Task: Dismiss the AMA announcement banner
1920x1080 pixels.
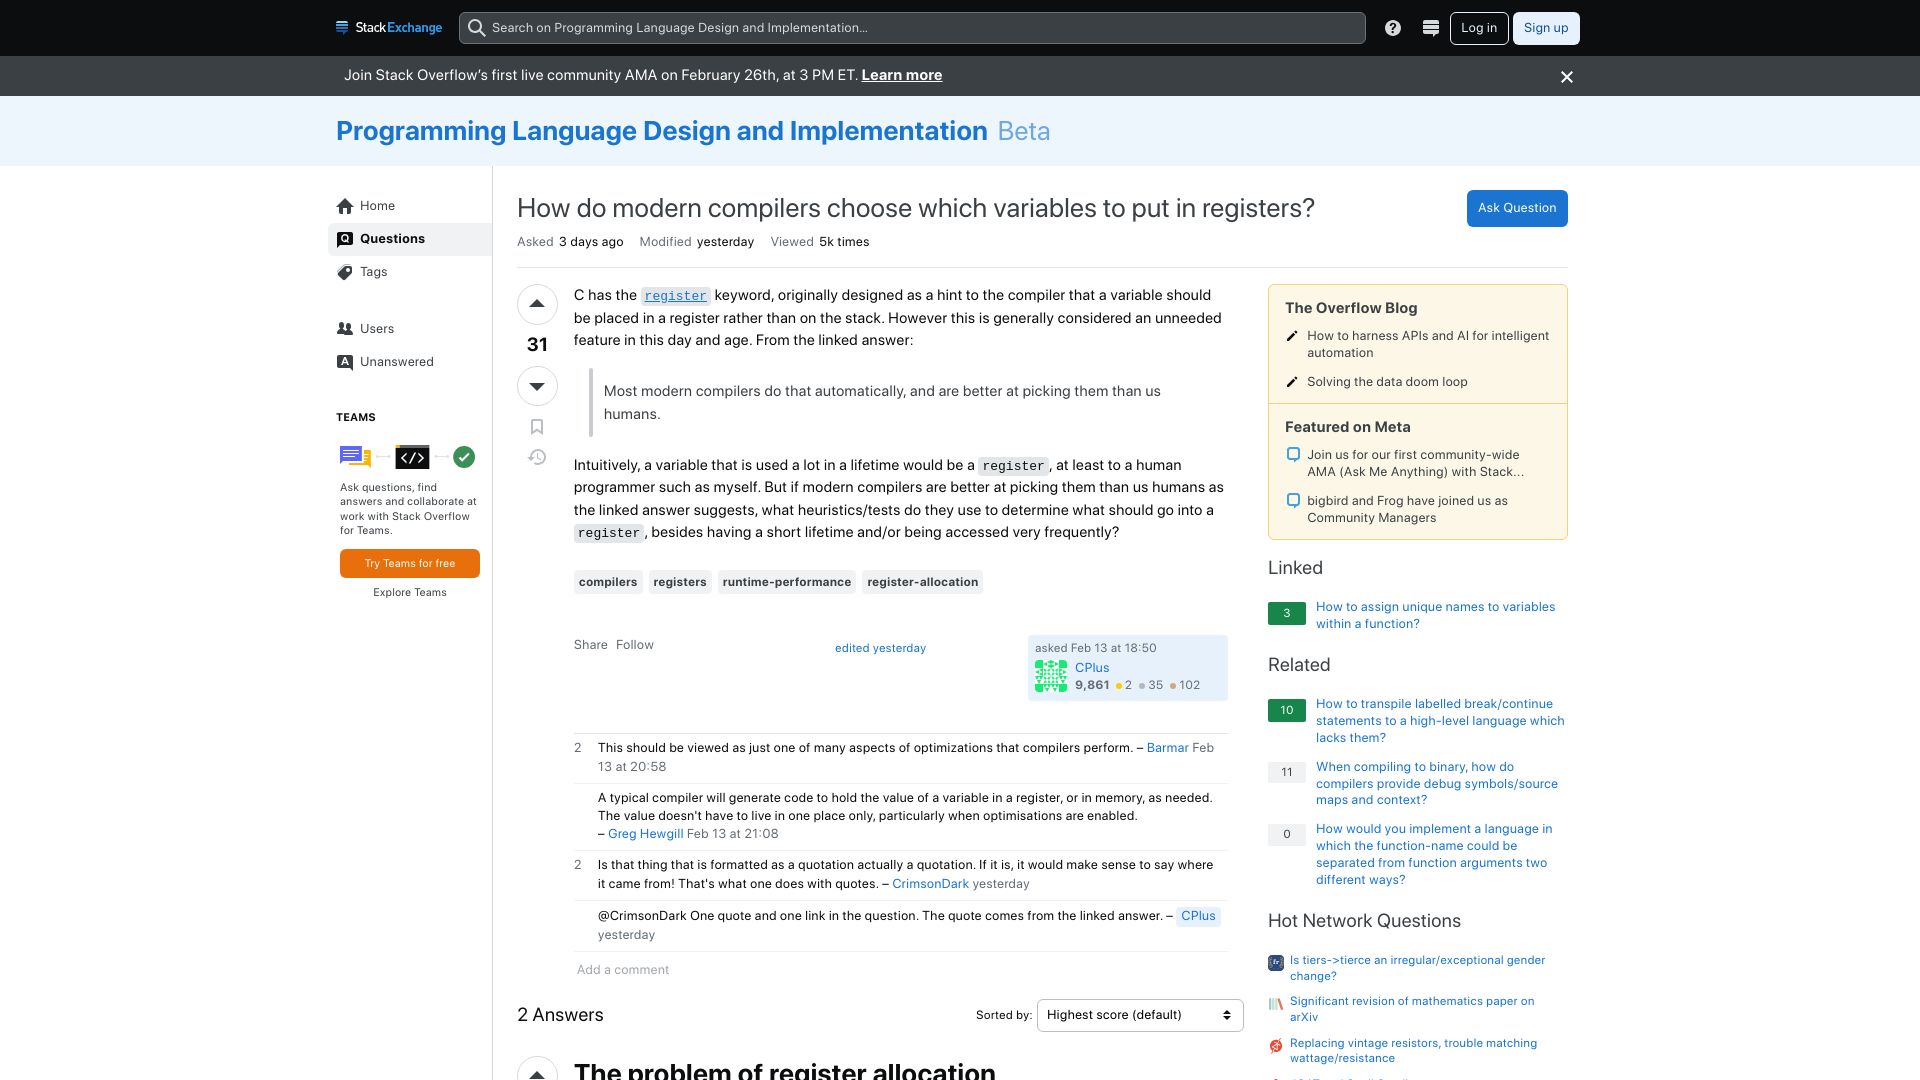Action: point(1567,77)
